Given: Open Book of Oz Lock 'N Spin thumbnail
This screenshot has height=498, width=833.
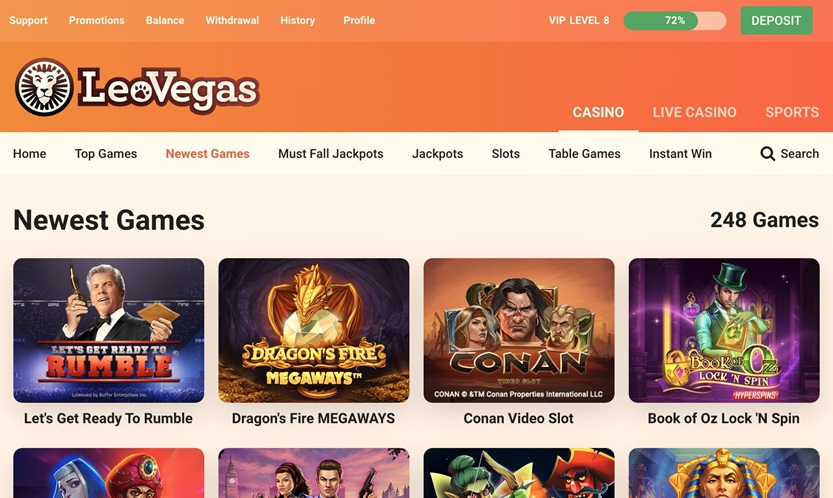Looking at the screenshot, I should point(724,330).
